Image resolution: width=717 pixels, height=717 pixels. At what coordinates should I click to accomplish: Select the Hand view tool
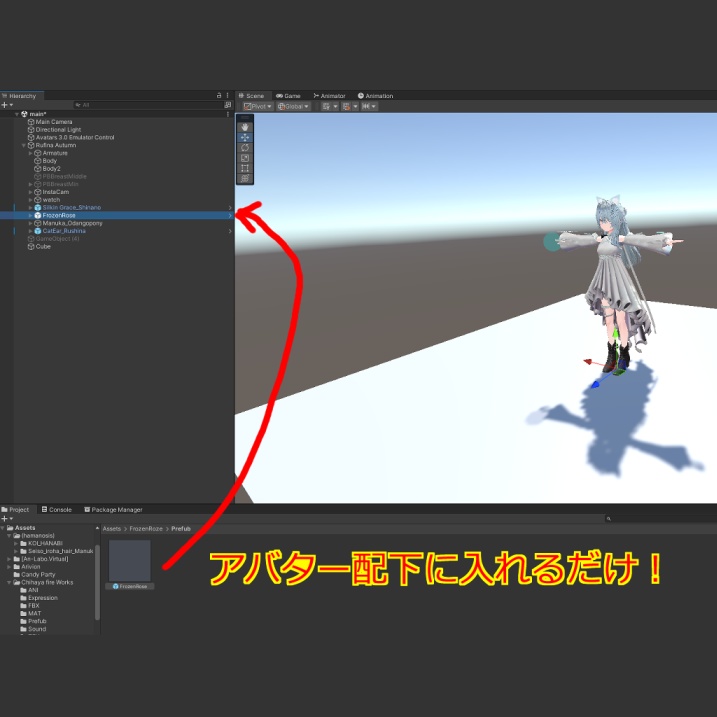[245, 127]
